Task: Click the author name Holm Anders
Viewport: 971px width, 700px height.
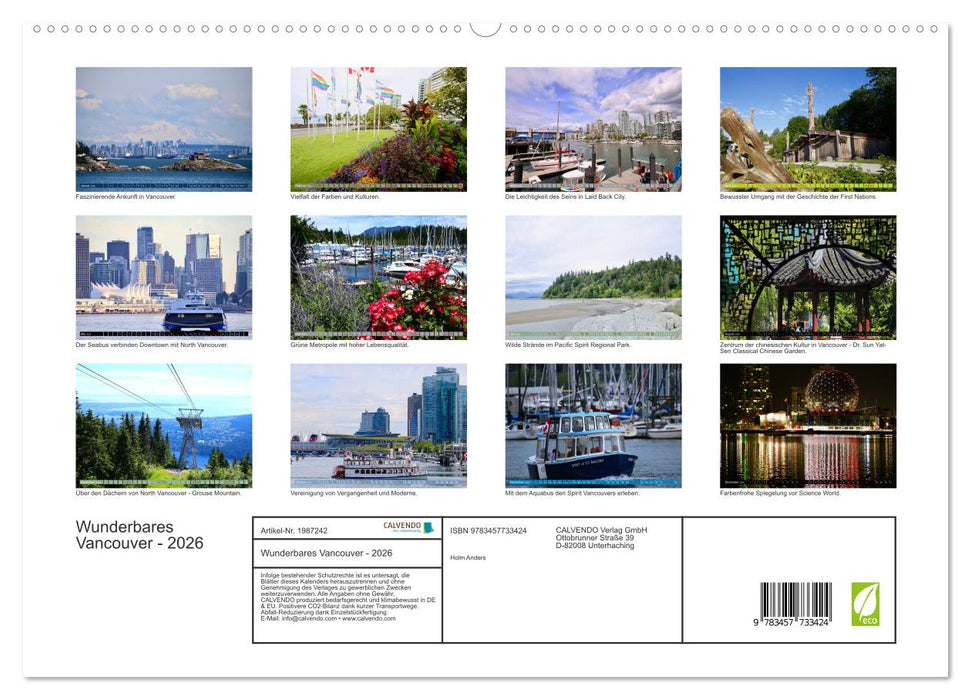Action: [x=469, y=557]
